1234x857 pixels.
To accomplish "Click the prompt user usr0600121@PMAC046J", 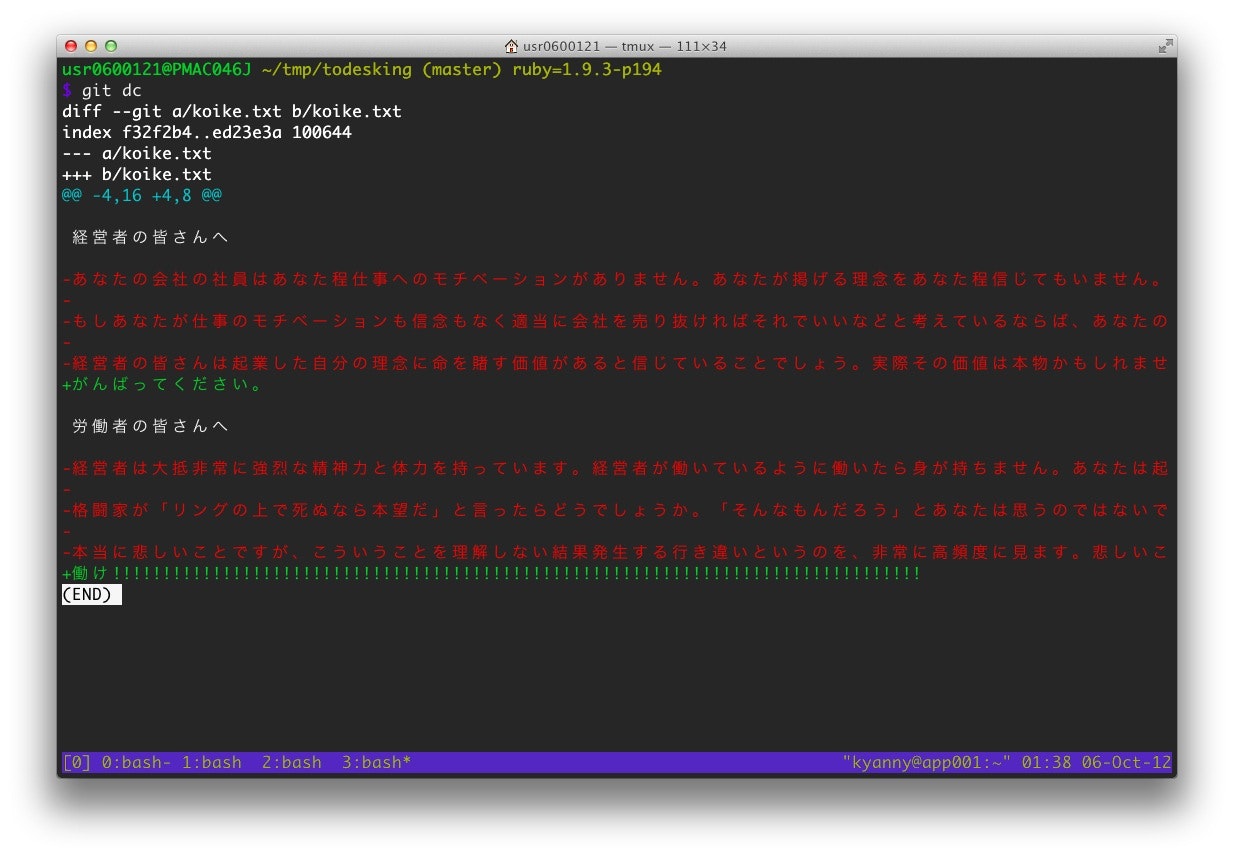I will coord(157,70).
